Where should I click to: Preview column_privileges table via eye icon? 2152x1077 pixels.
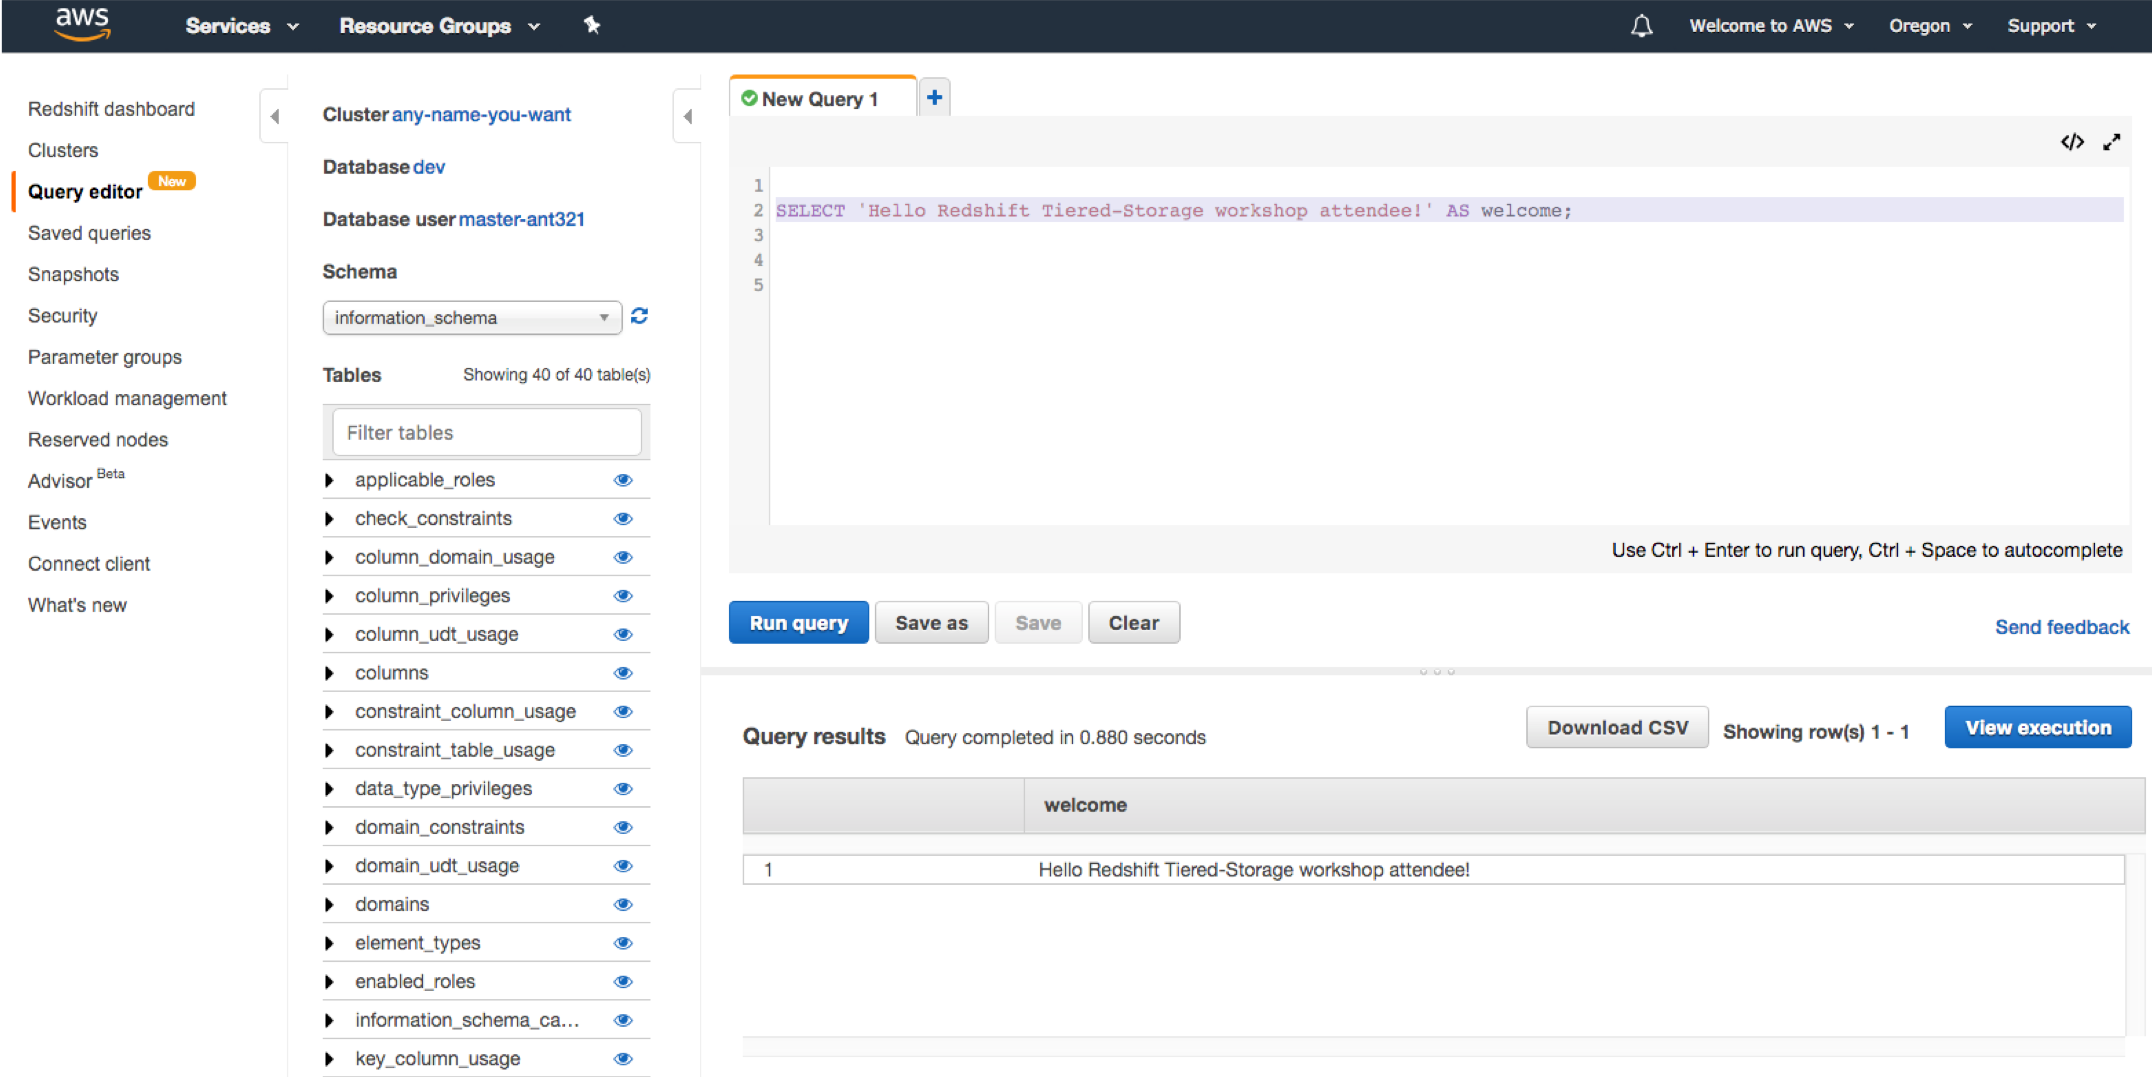point(623,595)
